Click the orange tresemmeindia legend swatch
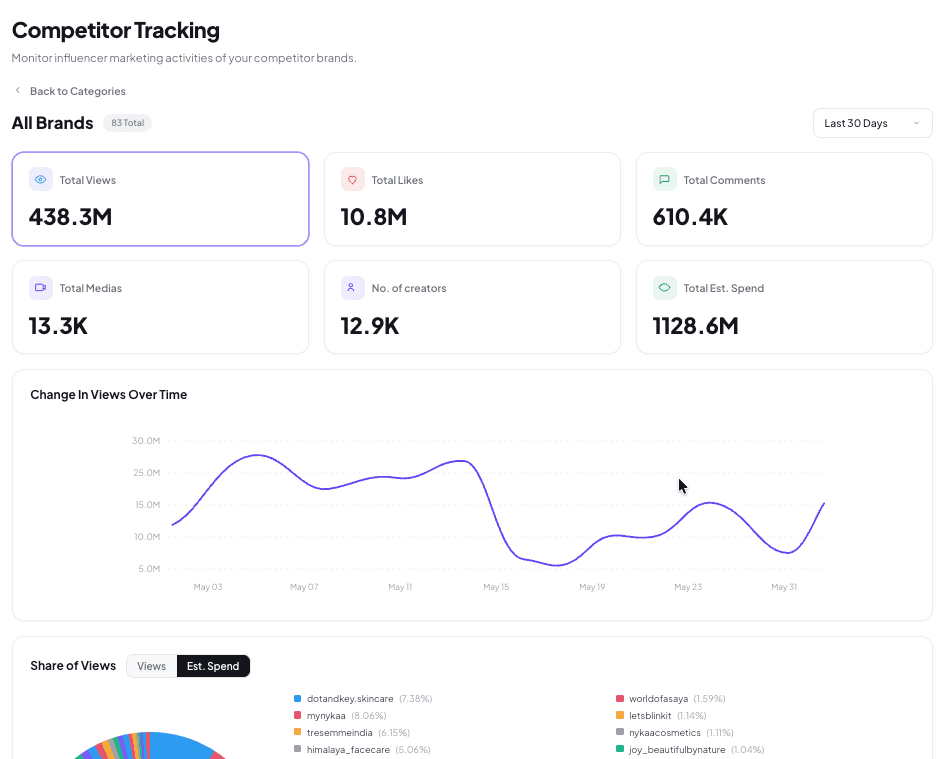This screenshot has width=943, height=759. [297, 733]
